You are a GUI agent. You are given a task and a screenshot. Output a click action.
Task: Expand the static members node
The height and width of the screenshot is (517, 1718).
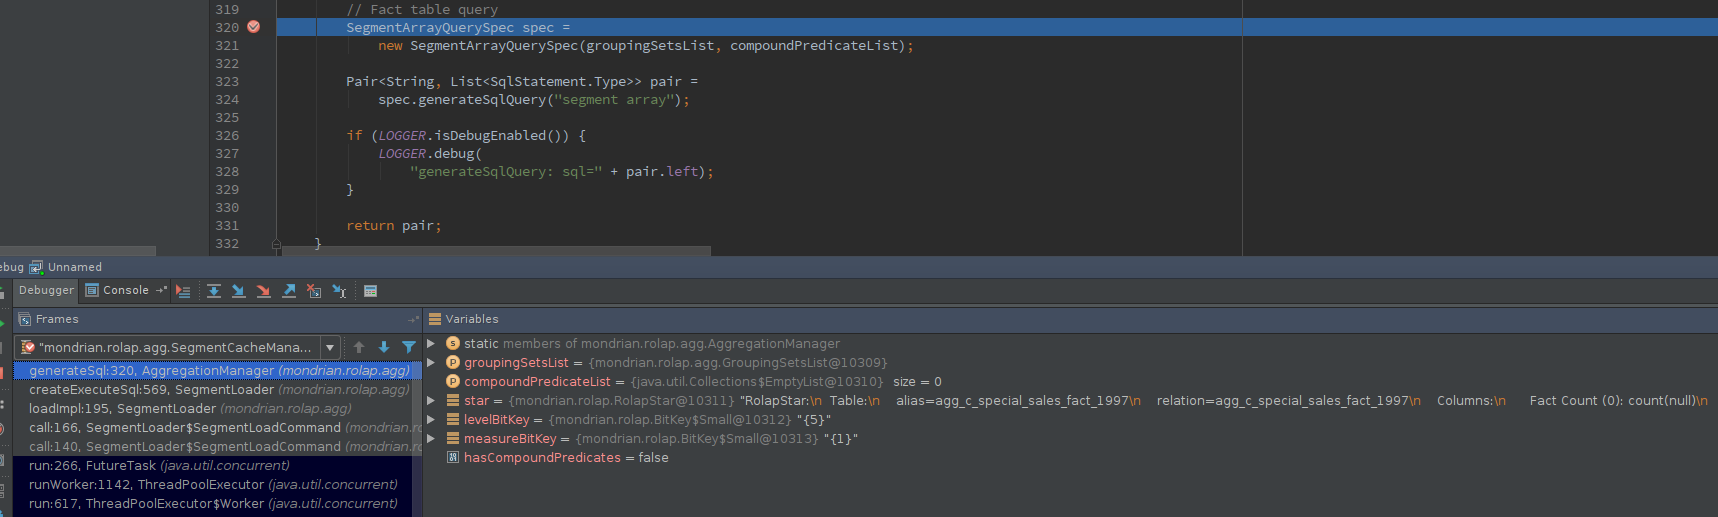[431, 343]
